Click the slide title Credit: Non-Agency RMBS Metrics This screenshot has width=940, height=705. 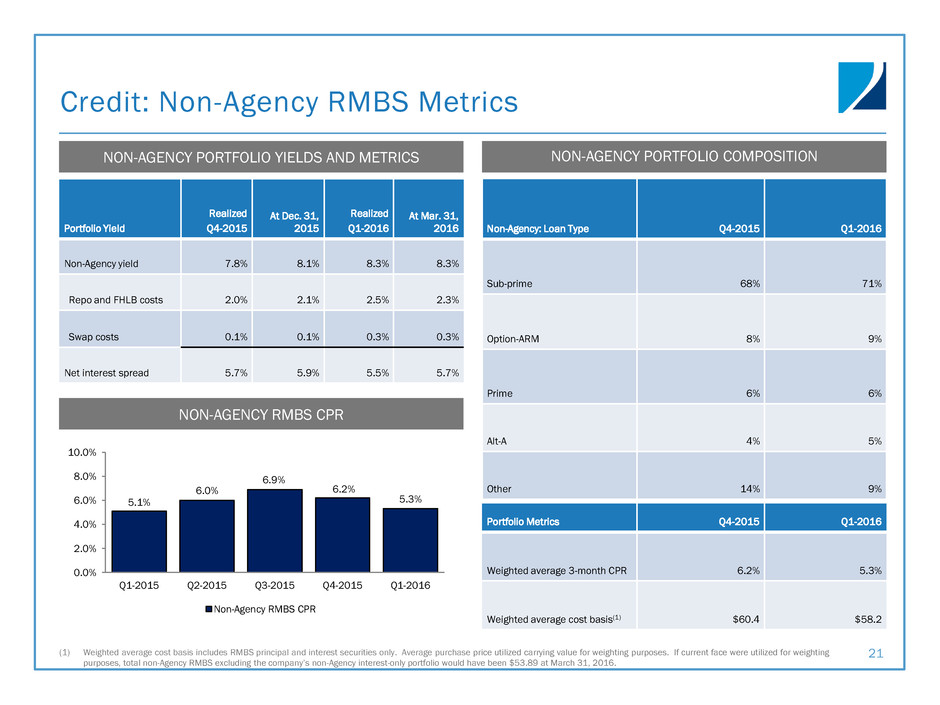[x=289, y=102]
